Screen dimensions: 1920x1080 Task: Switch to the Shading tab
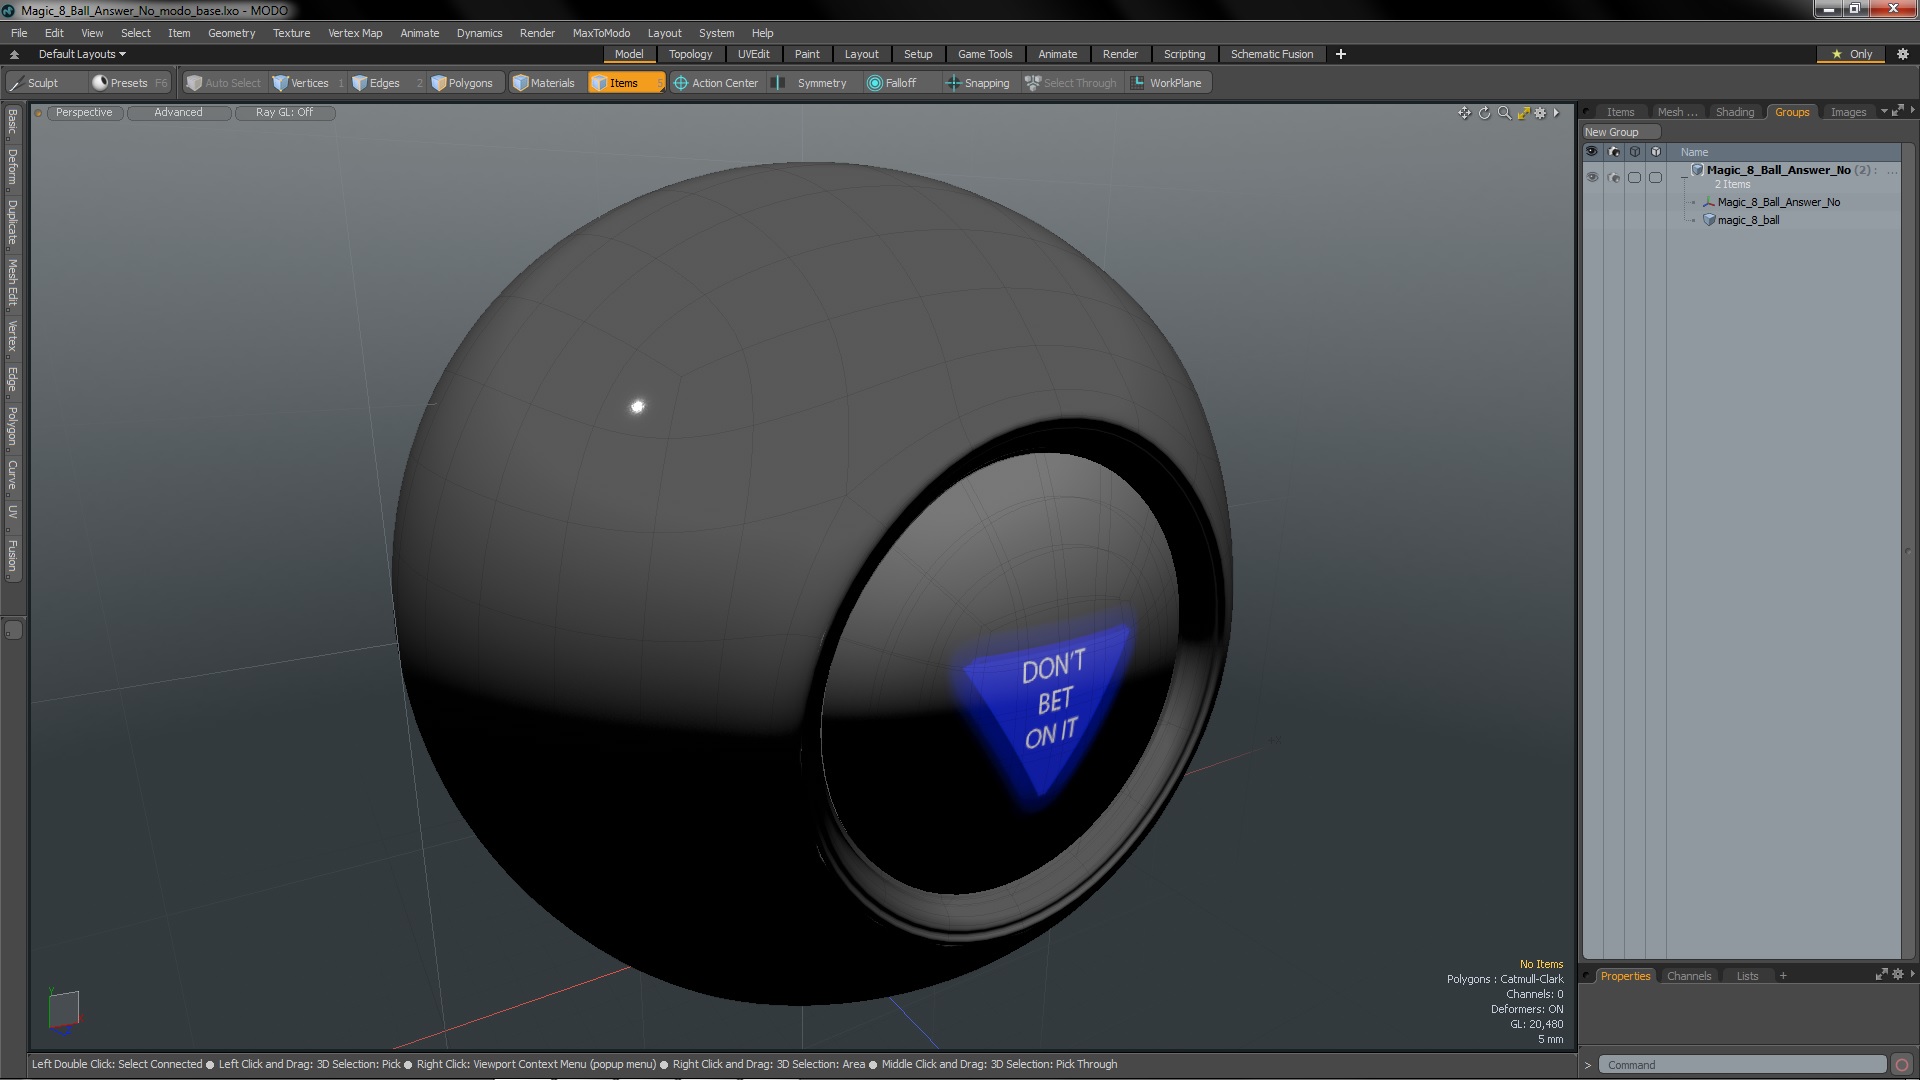click(1734, 112)
